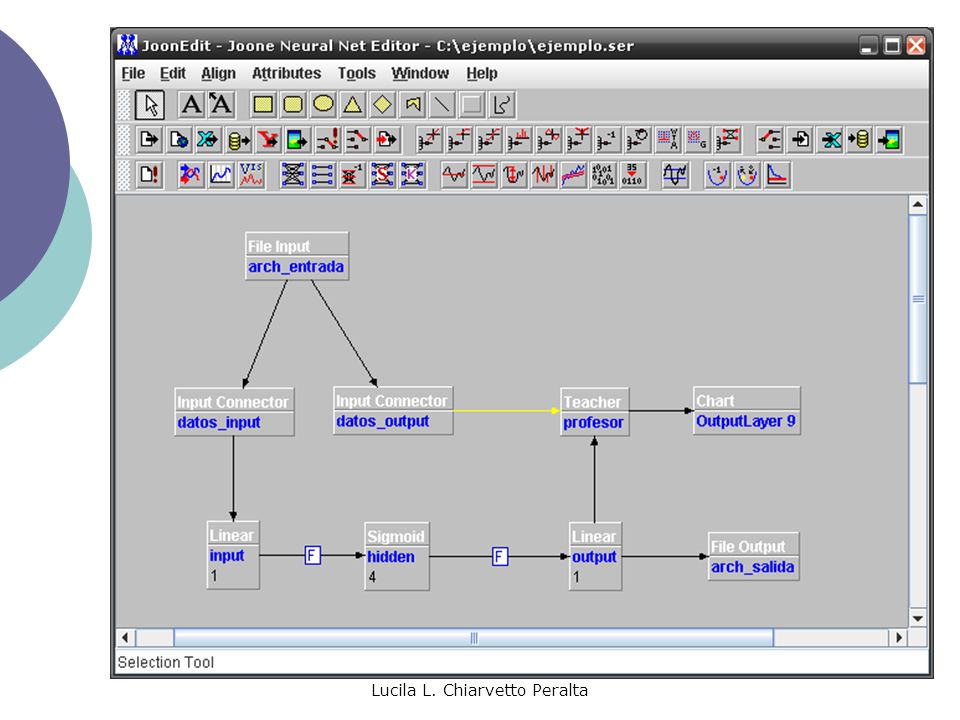
Task: Open the File menu
Action: coord(133,73)
